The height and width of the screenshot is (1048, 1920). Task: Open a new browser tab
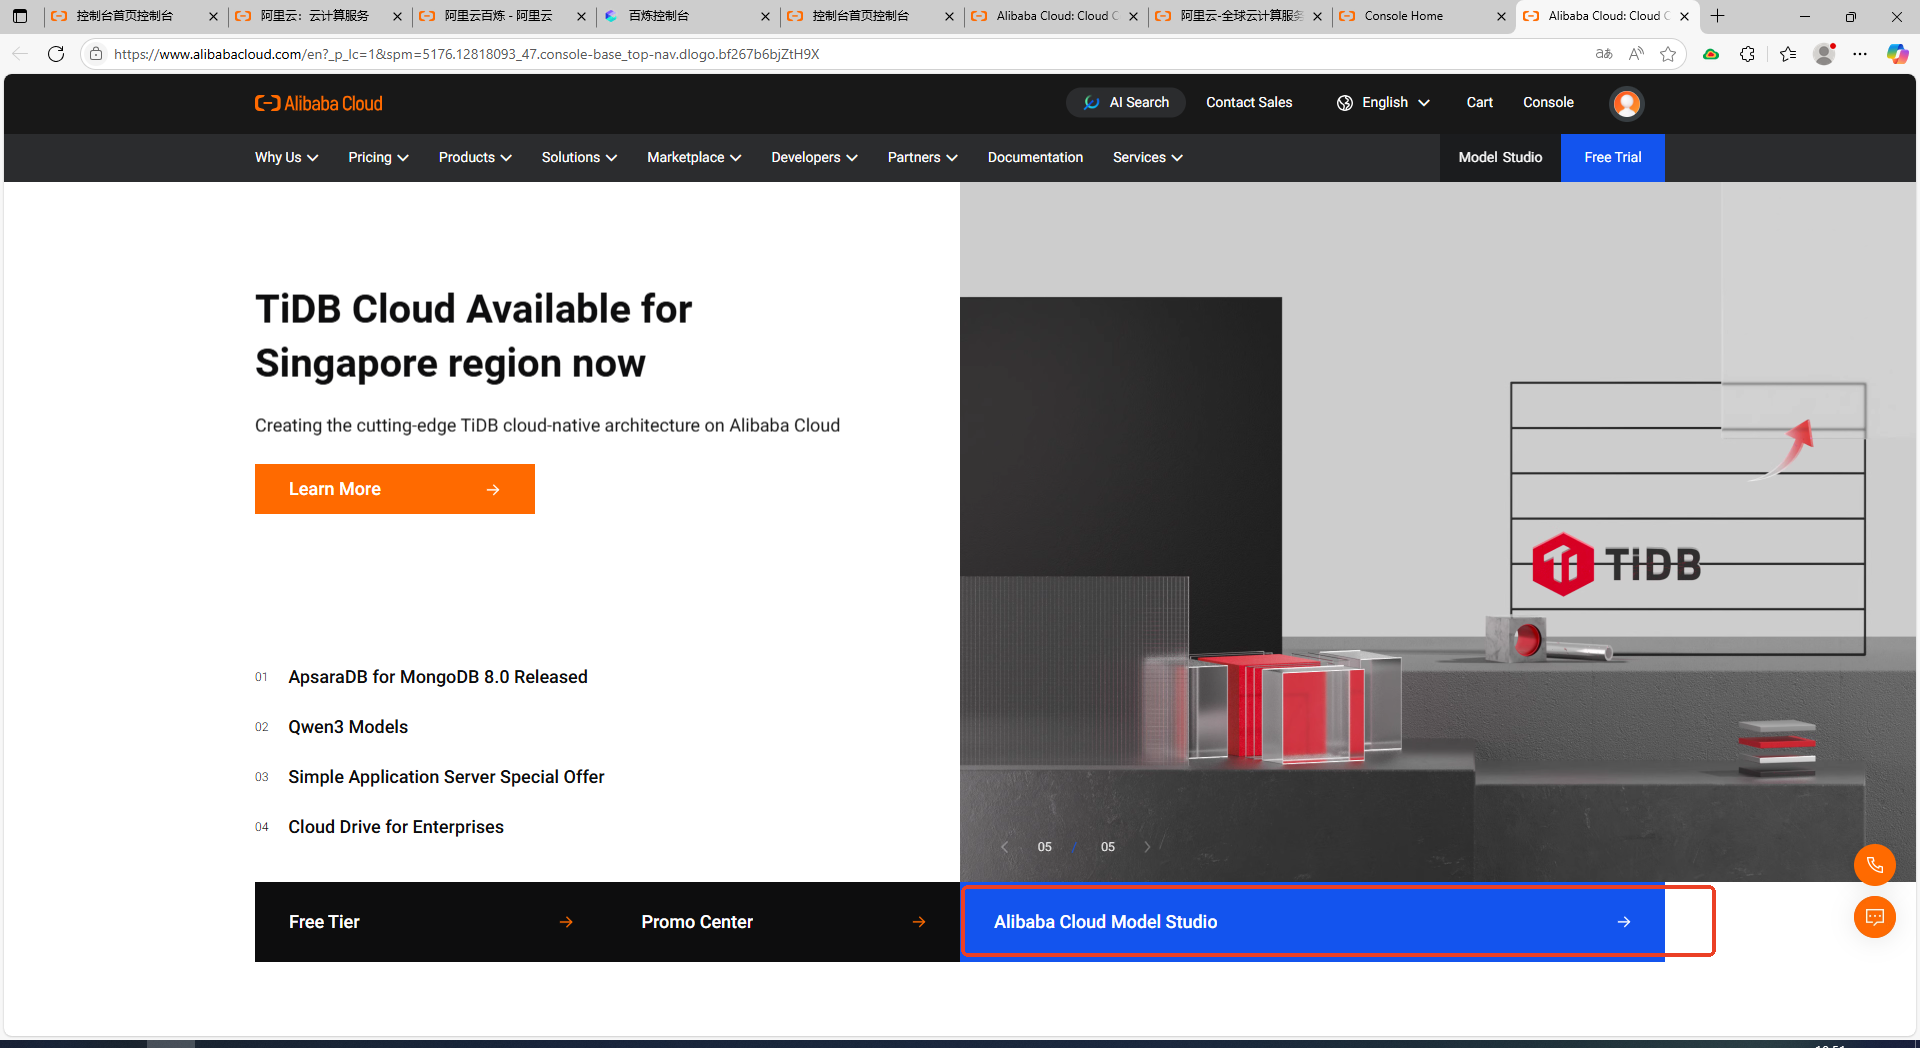click(1718, 16)
